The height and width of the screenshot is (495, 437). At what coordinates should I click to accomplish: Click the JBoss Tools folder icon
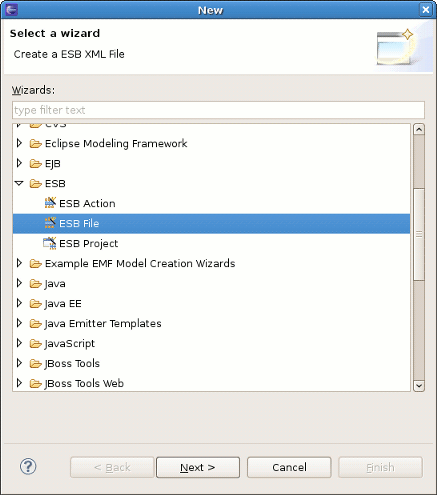point(35,364)
